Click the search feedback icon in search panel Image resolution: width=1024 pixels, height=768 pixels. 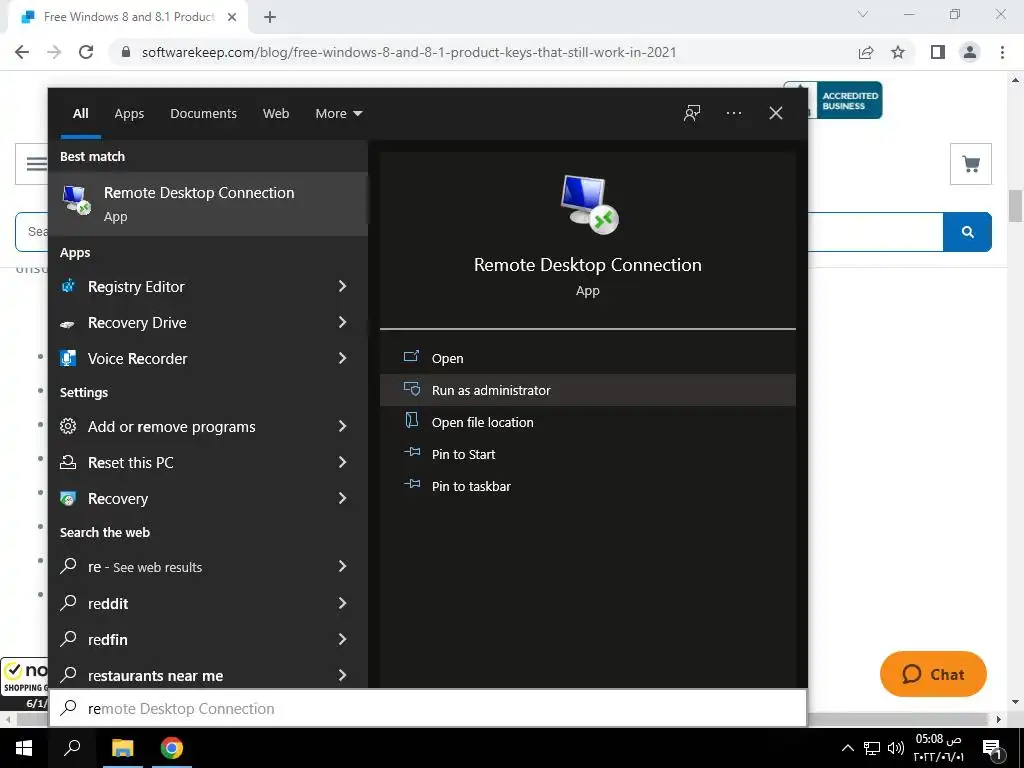(692, 113)
